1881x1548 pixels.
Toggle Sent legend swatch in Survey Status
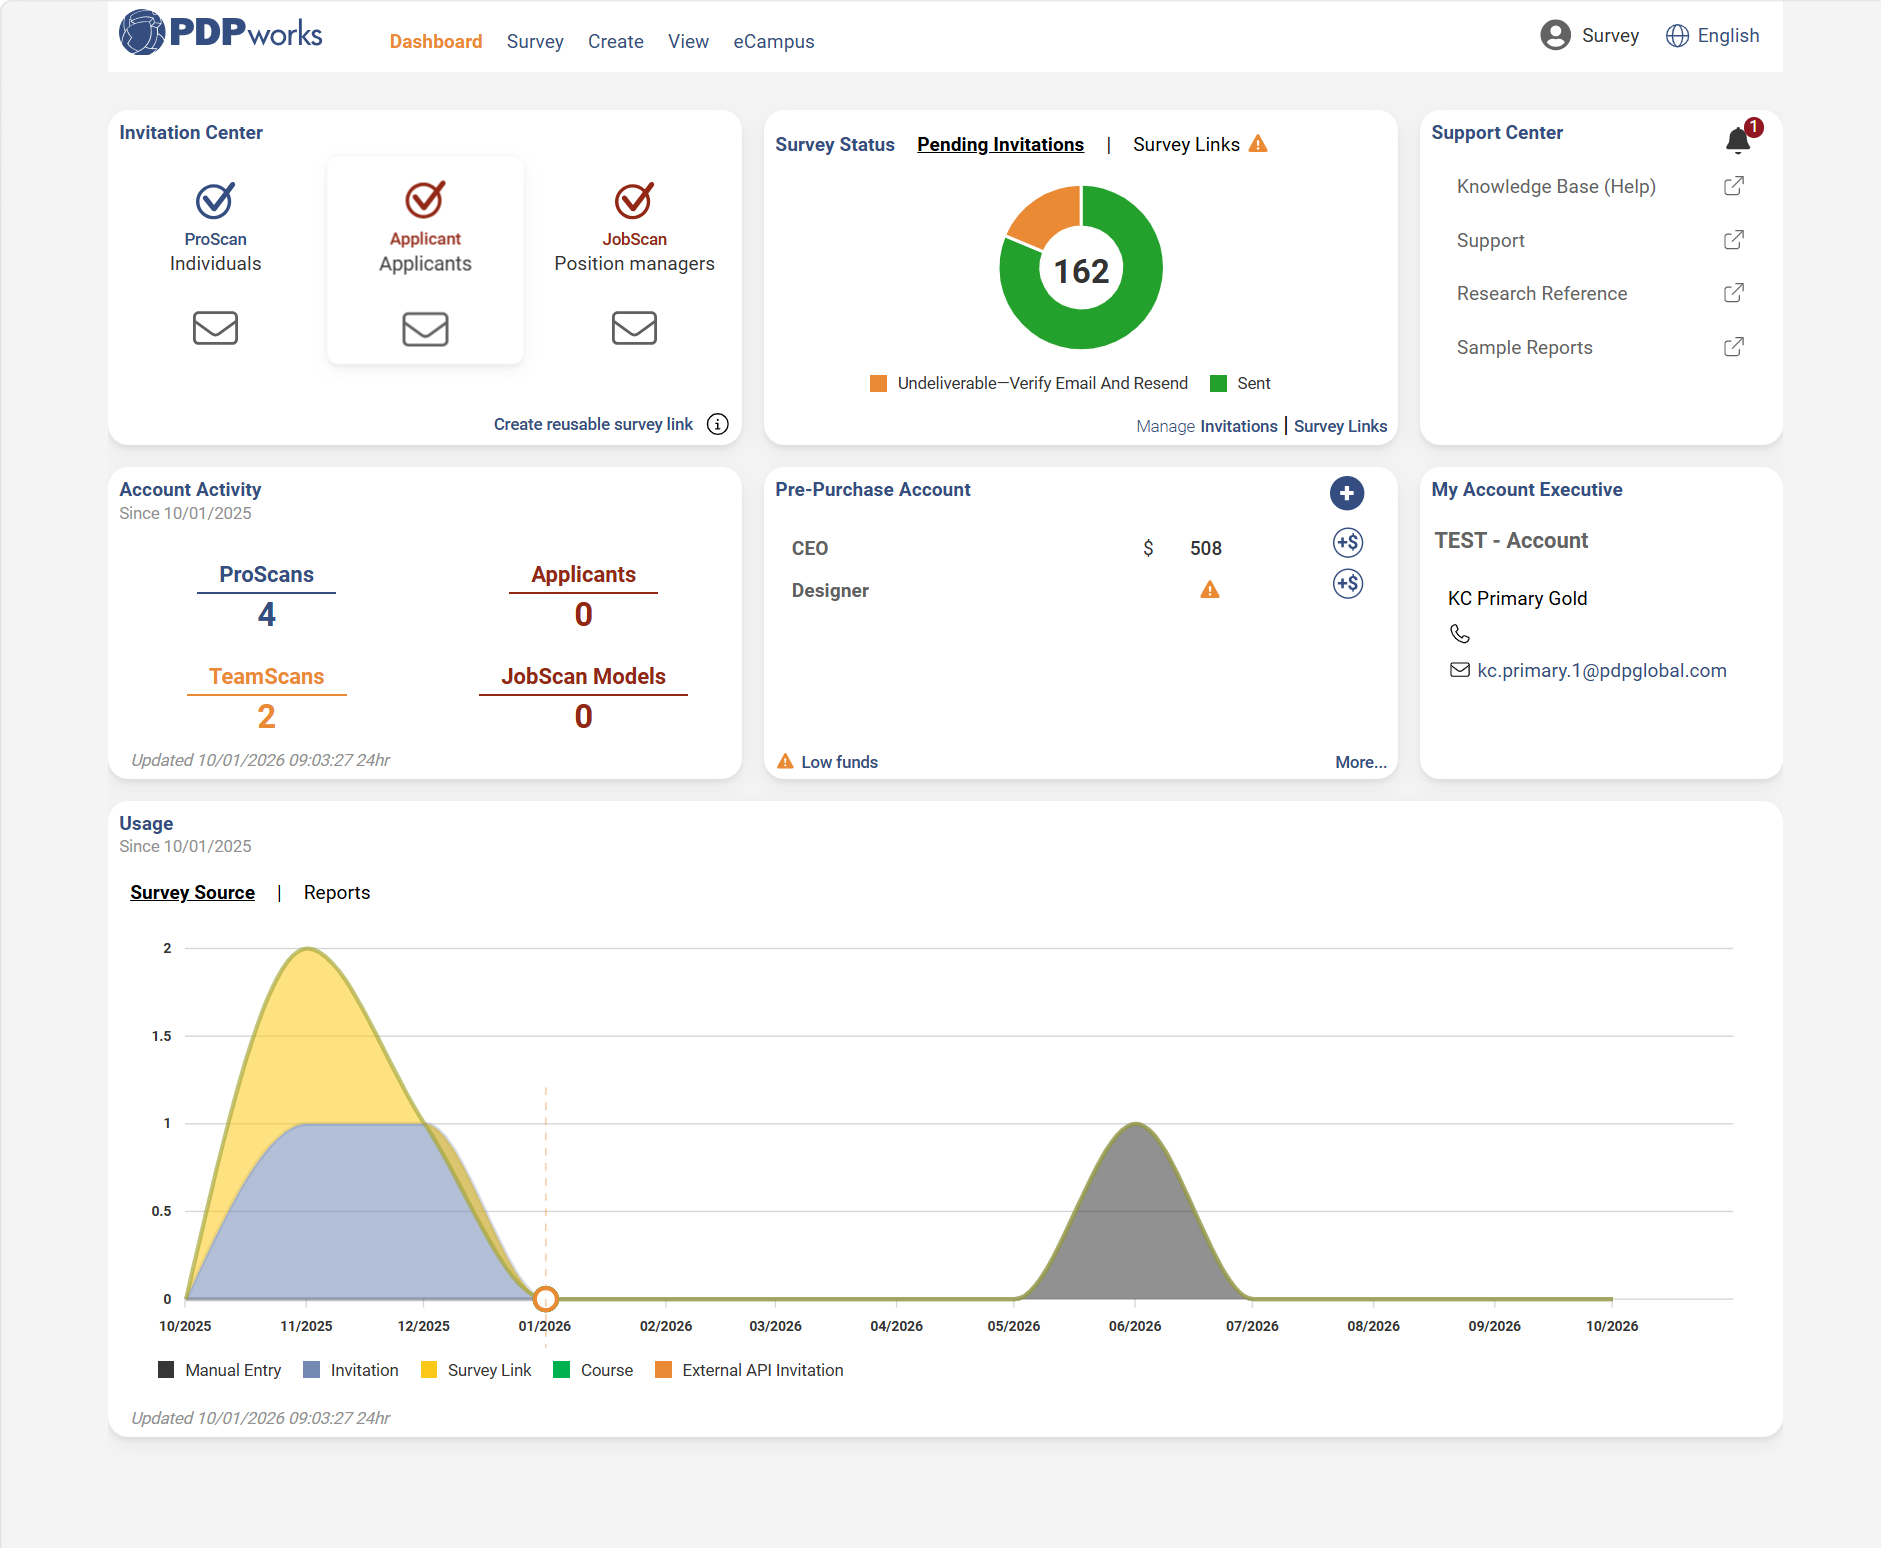click(1218, 383)
